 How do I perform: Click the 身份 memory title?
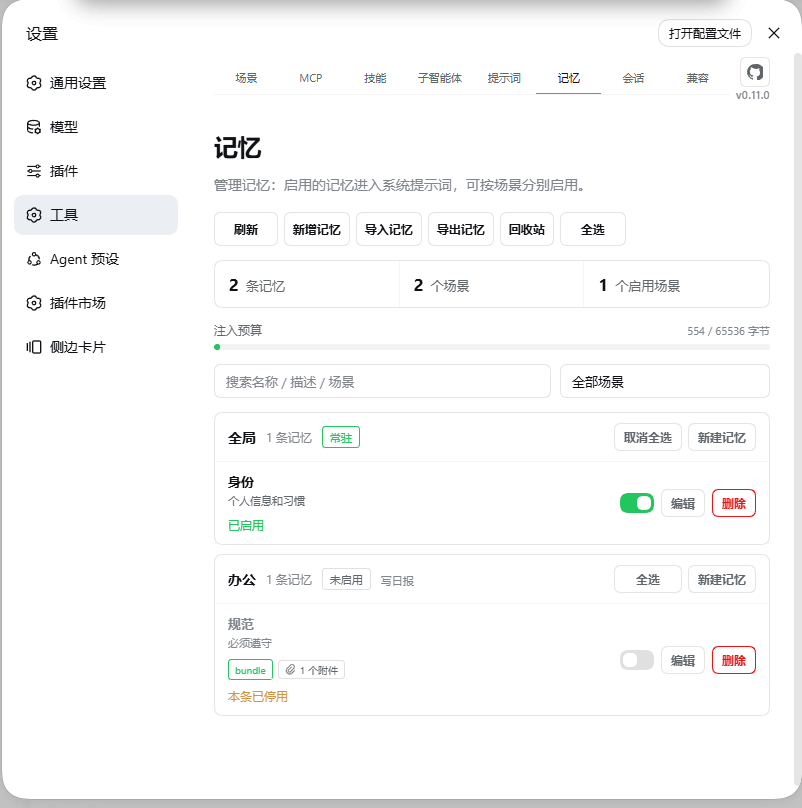click(x=241, y=482)
